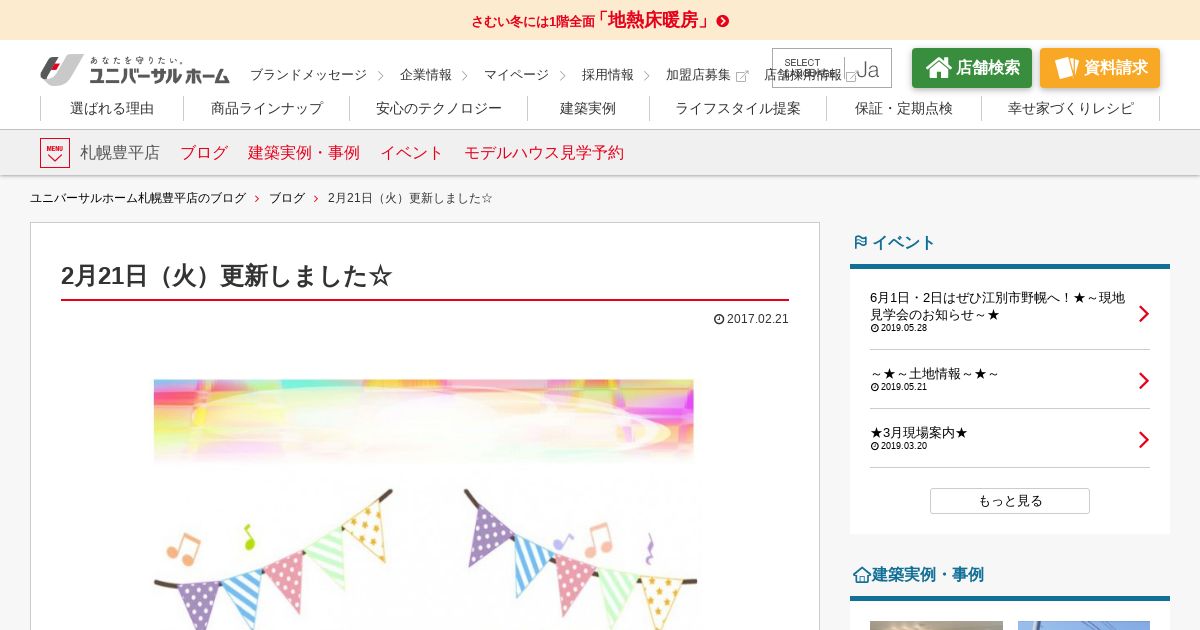Select 建築実例 in main navigation
Viewport: 1200px width, 630px height.
[x=588, y=109]
